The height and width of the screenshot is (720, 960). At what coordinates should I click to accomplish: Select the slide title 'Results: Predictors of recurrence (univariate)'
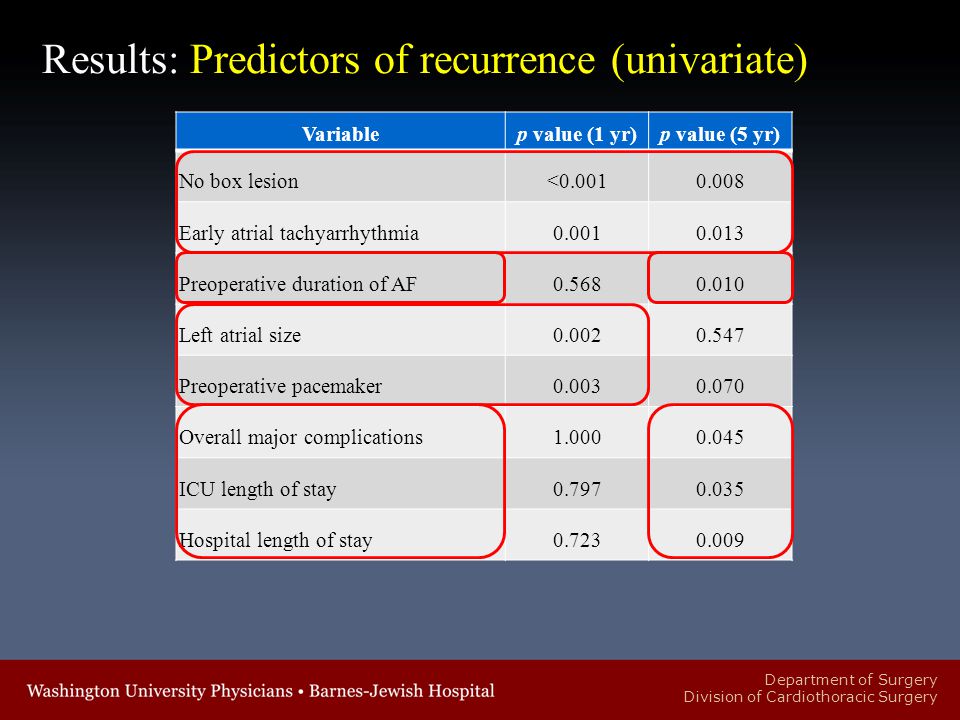click(424, 60)
